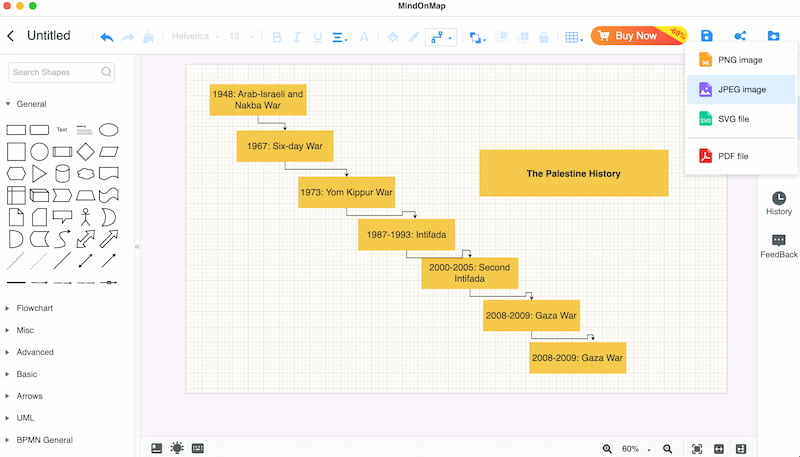Click the send to back icon
The width and height of the screenshot is (800, 457).
[x=523, y=37]
